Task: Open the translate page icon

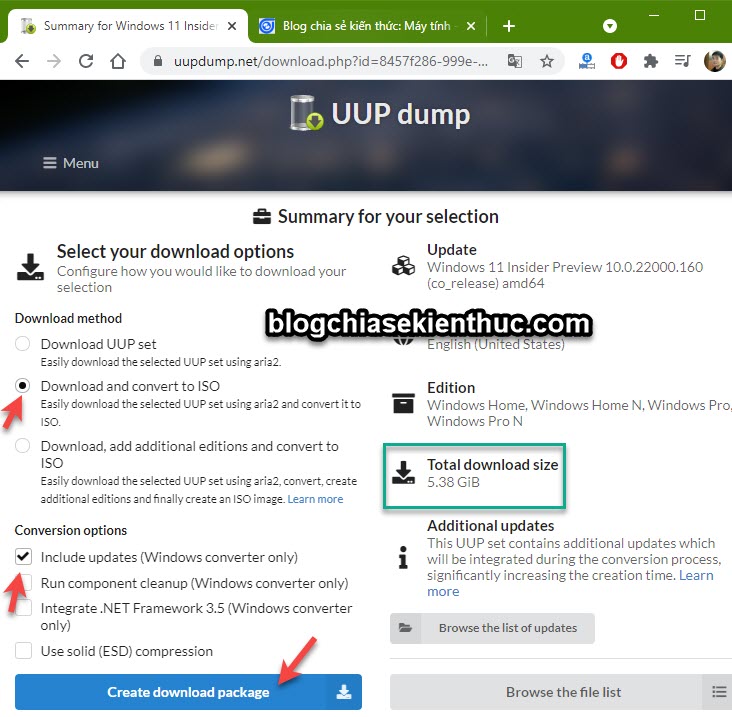Action: point(514,61)
